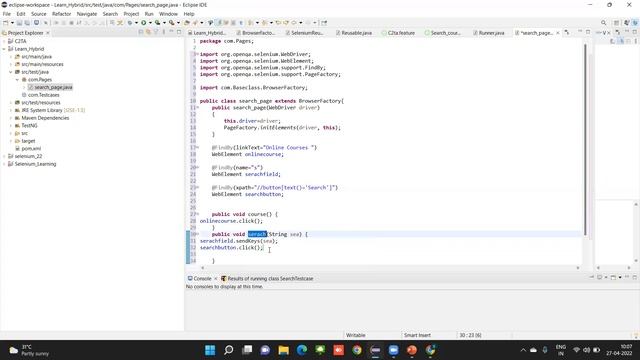Click the taskbar clock and date
Image resolution: width=640 pixels, height=360 pixels.
tap(619, 350)
